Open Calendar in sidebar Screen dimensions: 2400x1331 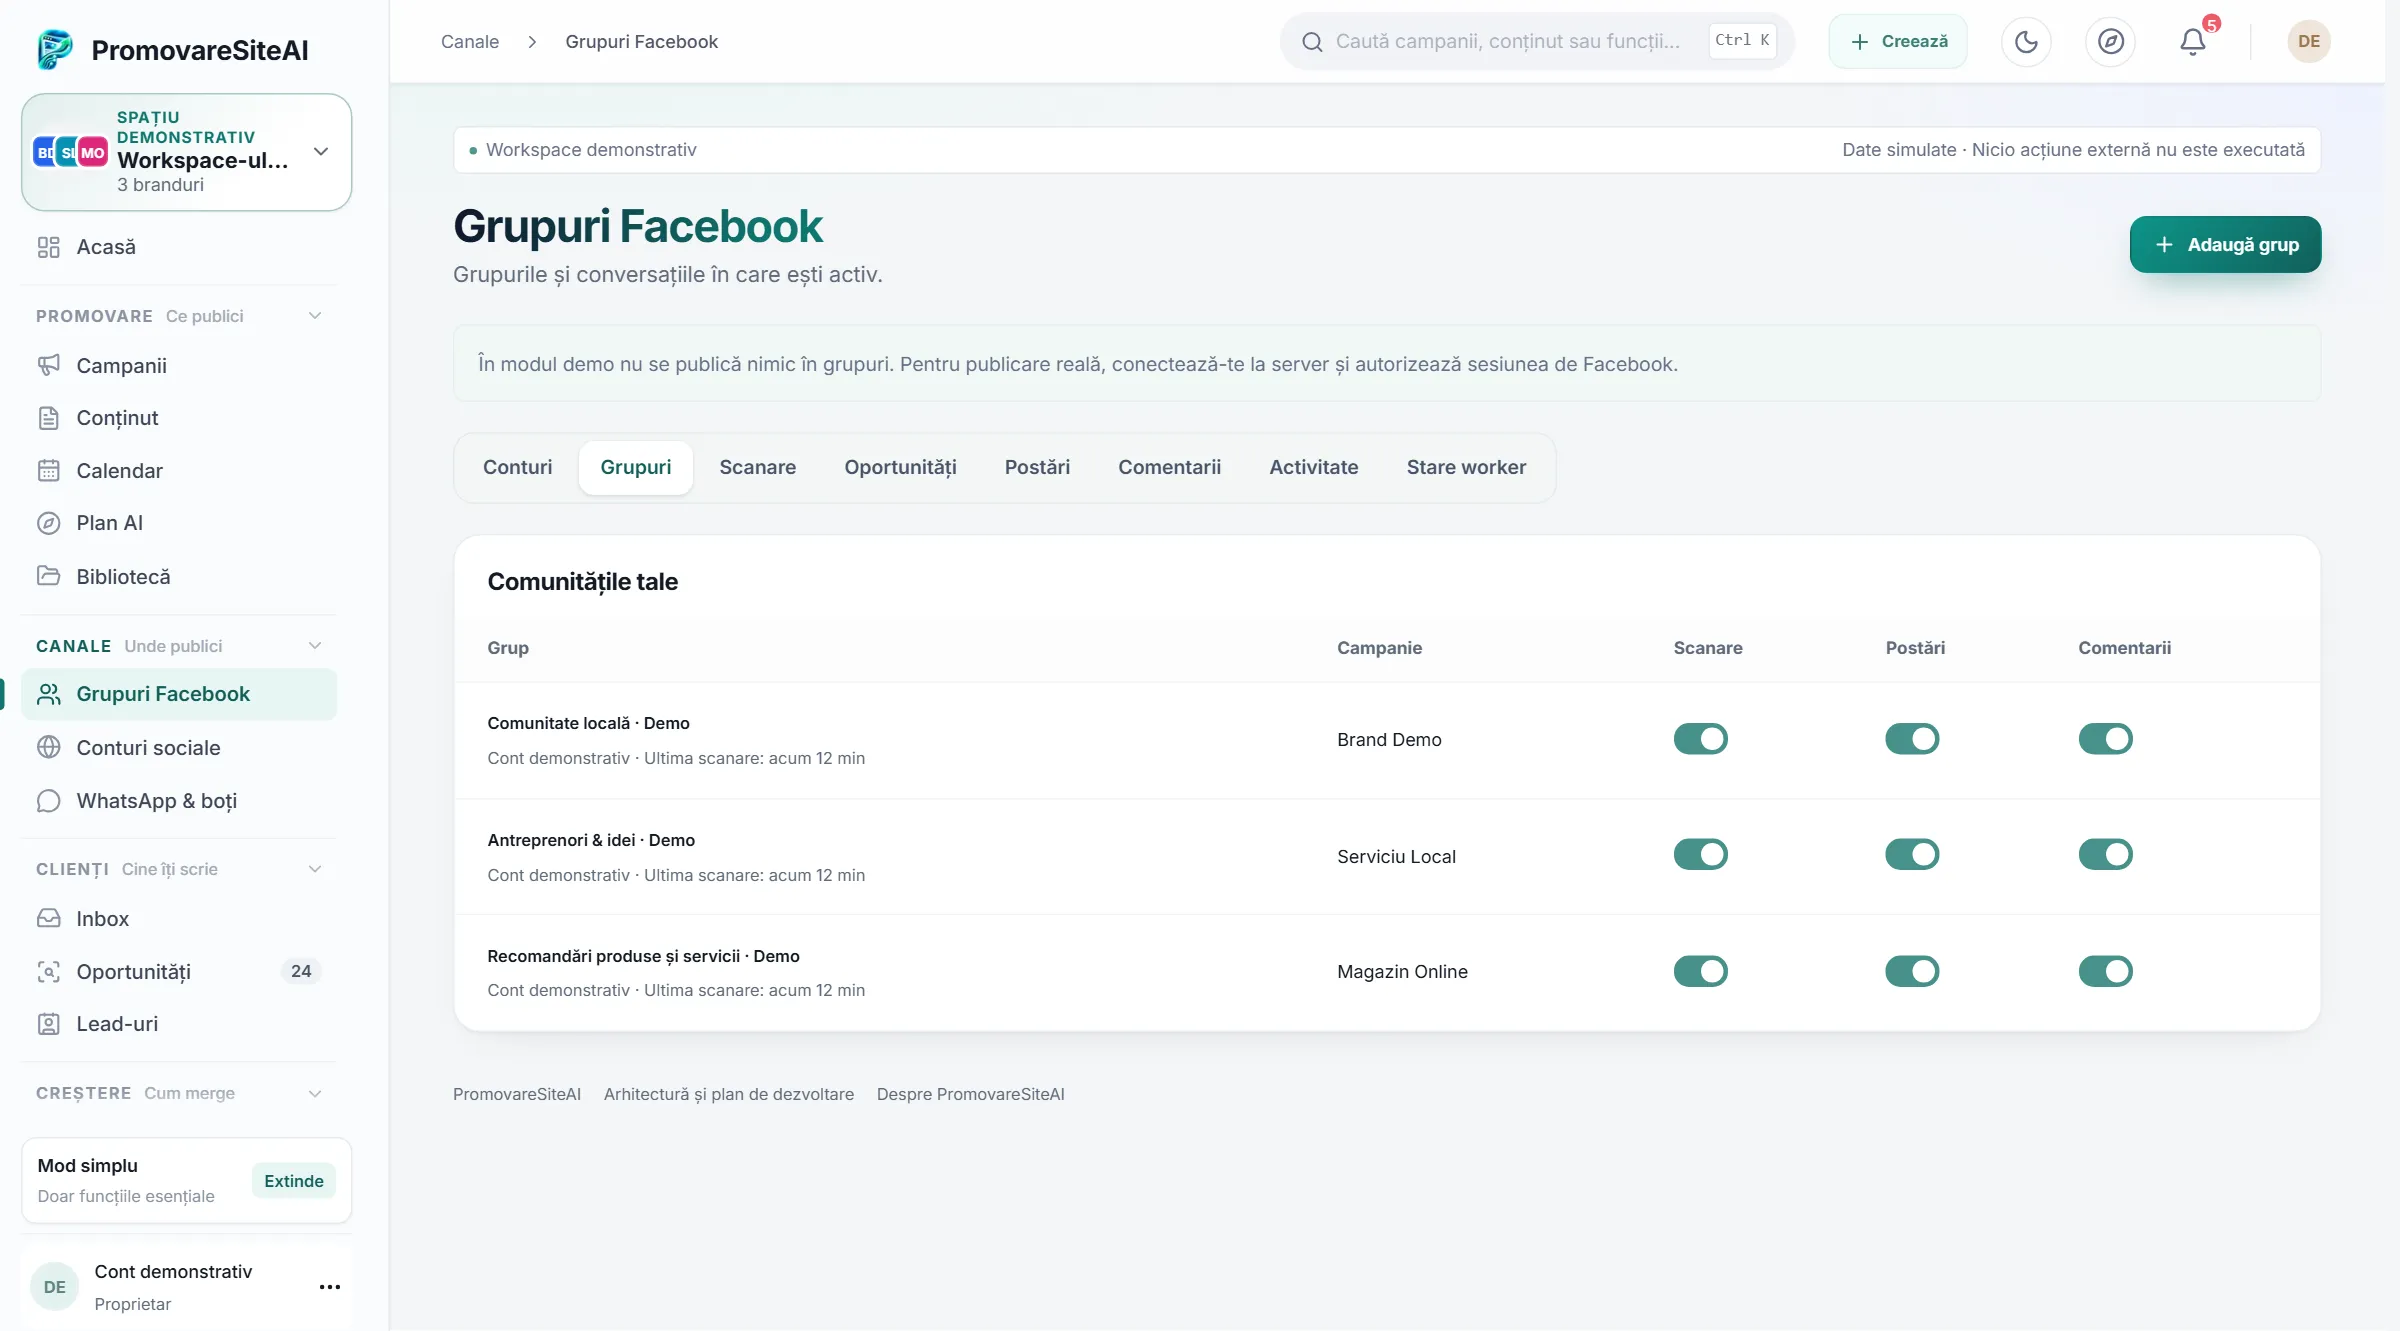[x=179, y=471]
